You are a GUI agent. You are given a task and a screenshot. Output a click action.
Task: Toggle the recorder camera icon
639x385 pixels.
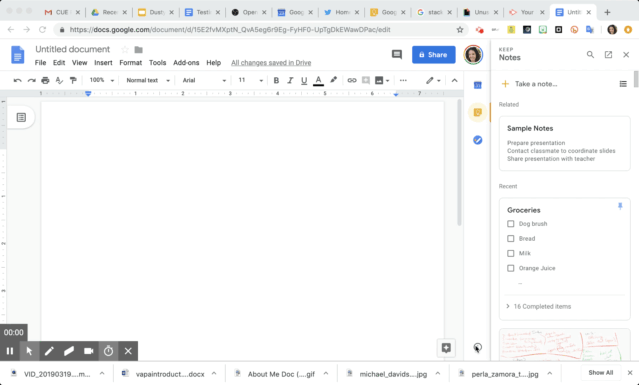(x=88, y=351)
